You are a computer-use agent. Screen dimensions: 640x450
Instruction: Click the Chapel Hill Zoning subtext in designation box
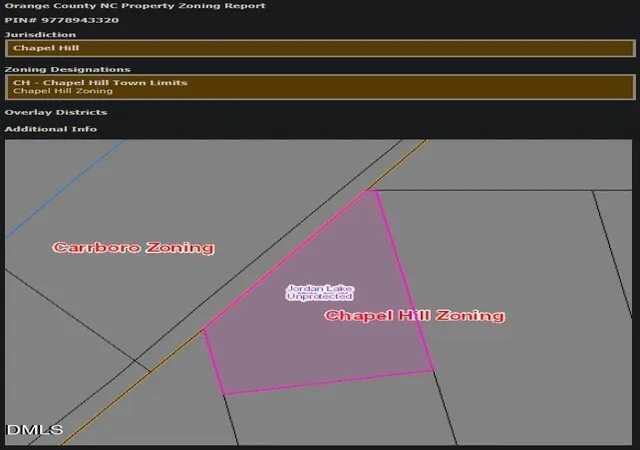pos(63,91)
